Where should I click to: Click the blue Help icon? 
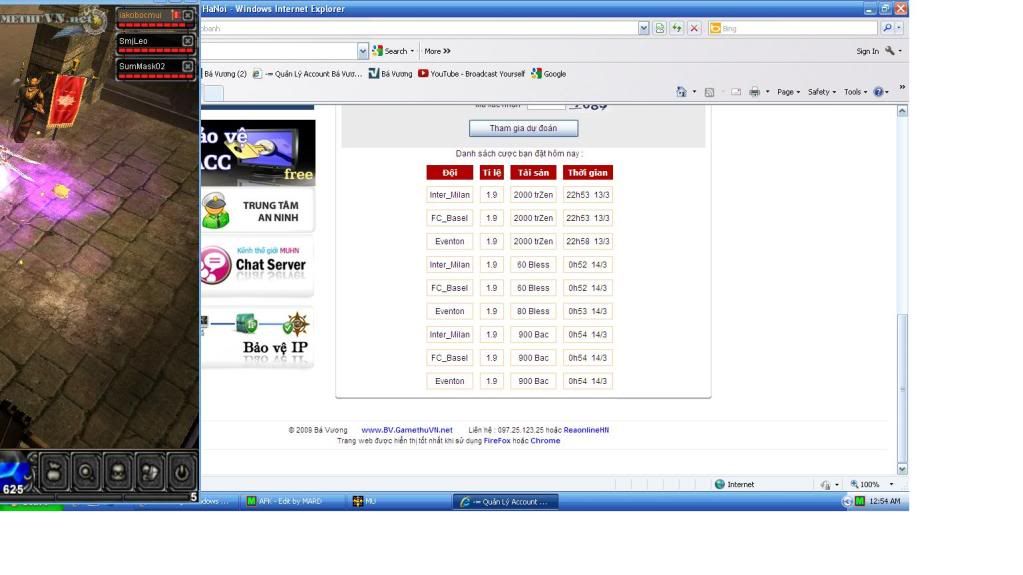point(878,92)
